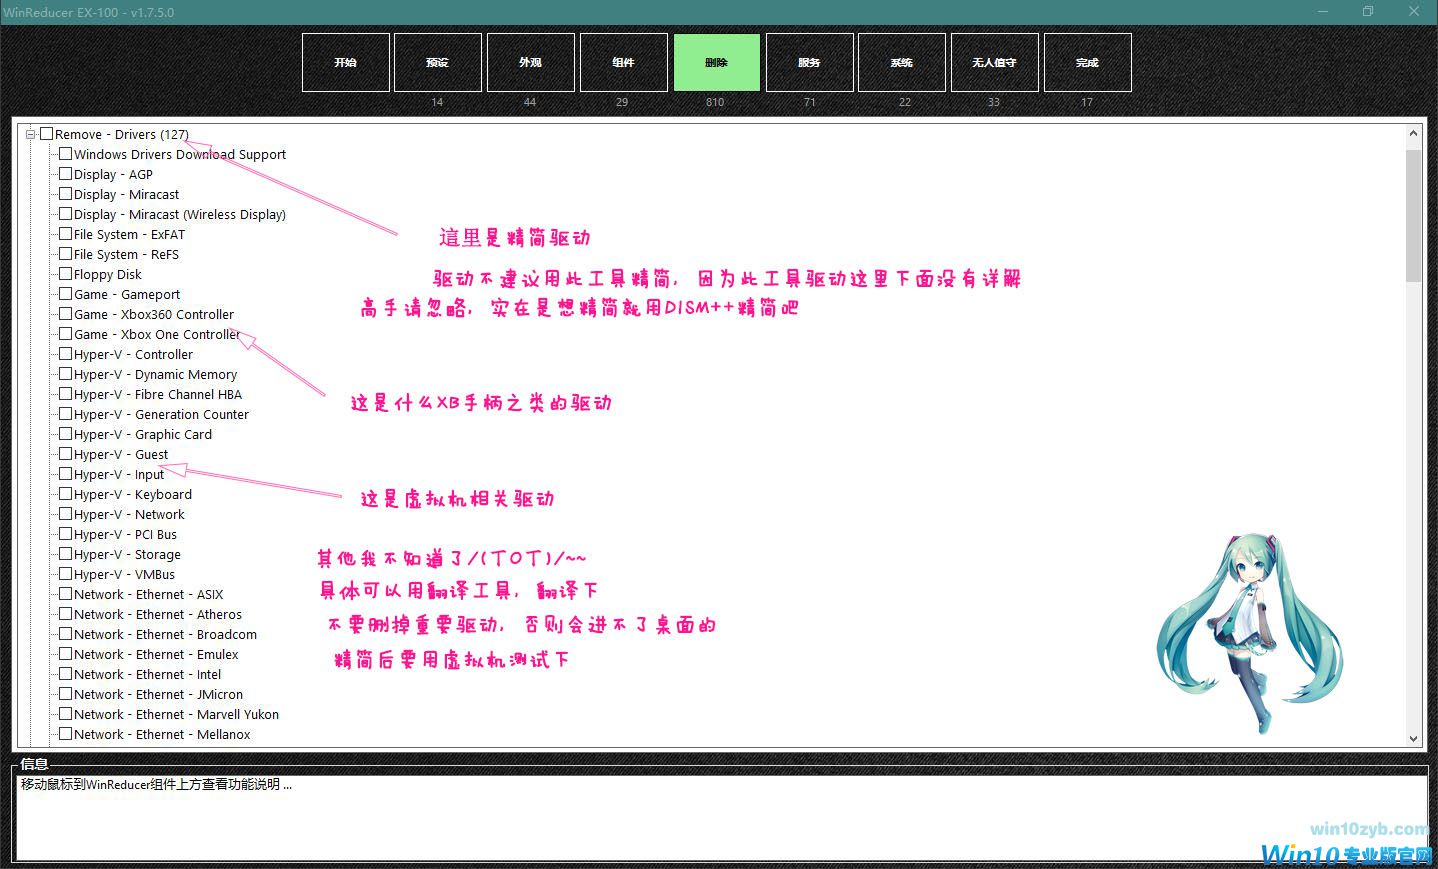Click the scroll down arrow of list
Screen dimensions: 1438x869
coord(1413,738)
